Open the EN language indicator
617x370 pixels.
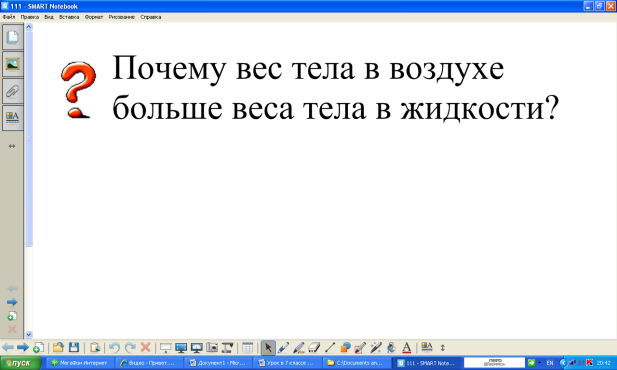coord(550,363)
